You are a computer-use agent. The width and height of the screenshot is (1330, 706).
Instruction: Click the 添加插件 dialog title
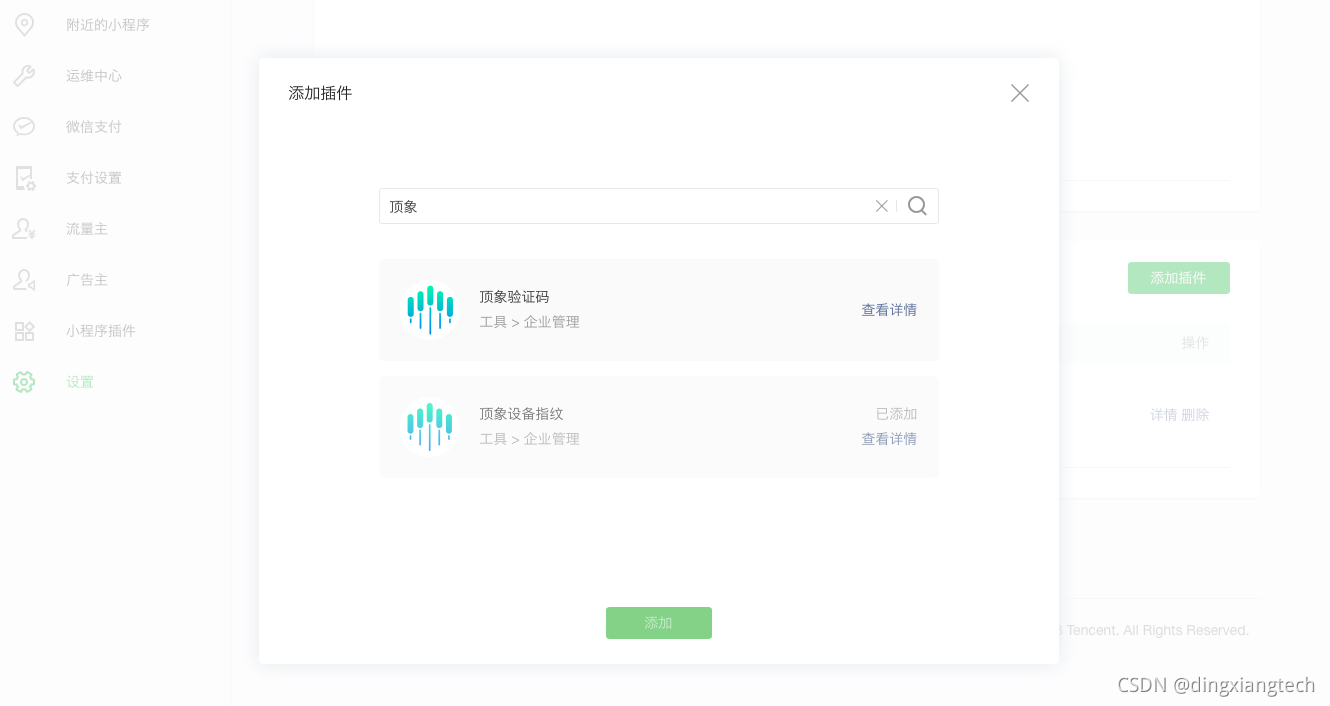tap(320, 93)
